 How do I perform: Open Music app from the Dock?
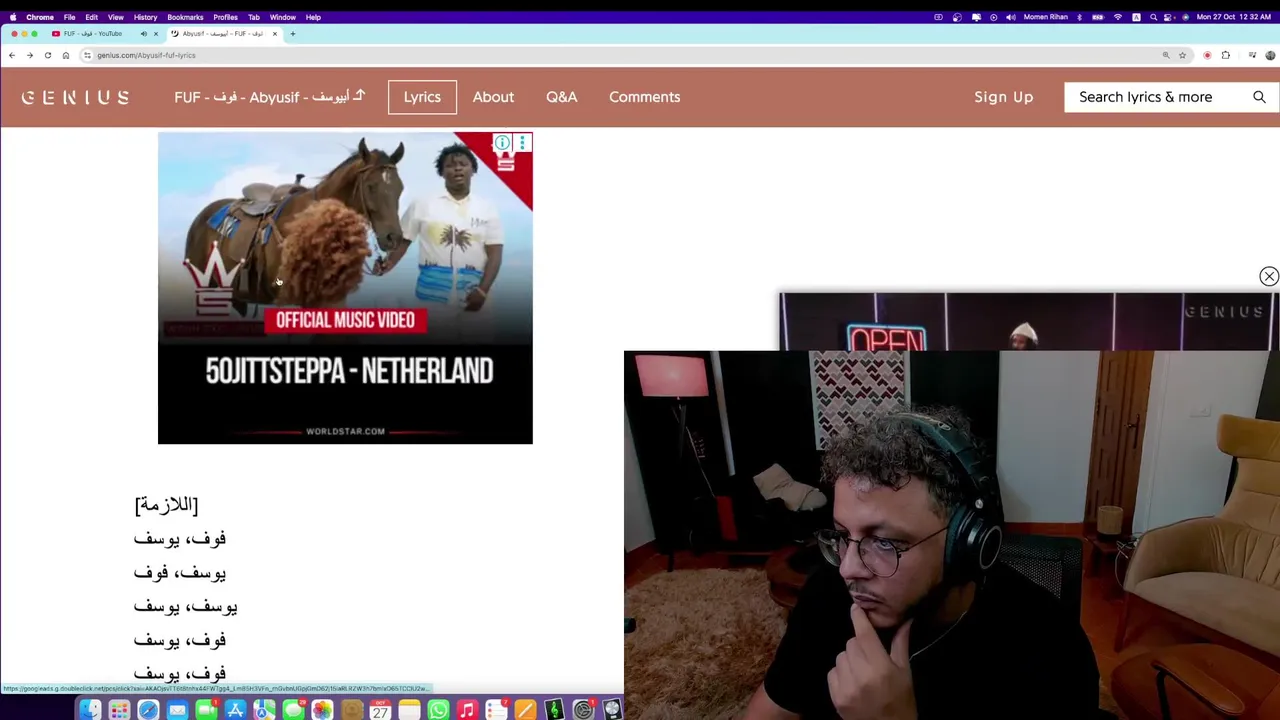pos(467,710)
